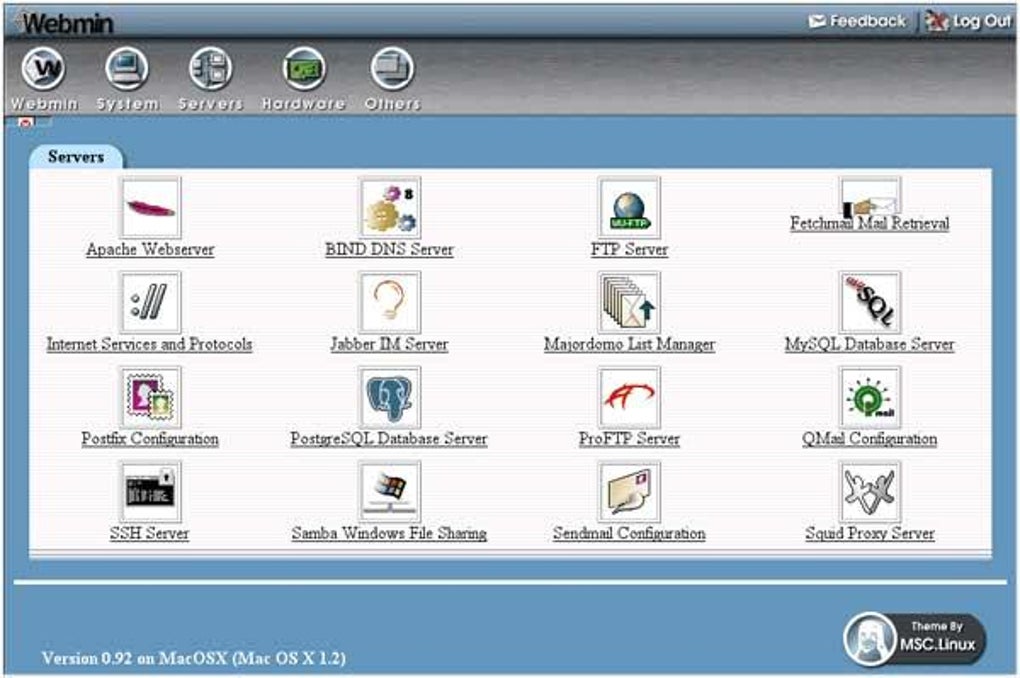Switch to the System category

click(x=128, y=79)
